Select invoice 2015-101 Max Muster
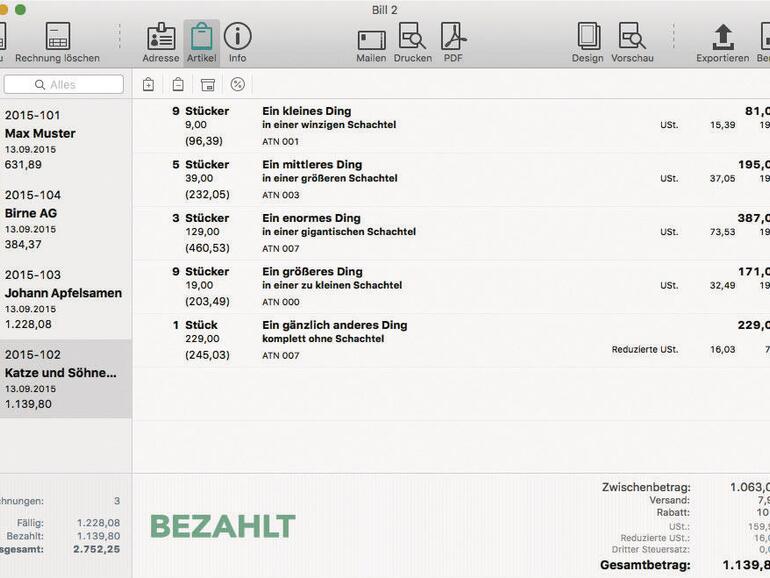 [x=66, y=139]
